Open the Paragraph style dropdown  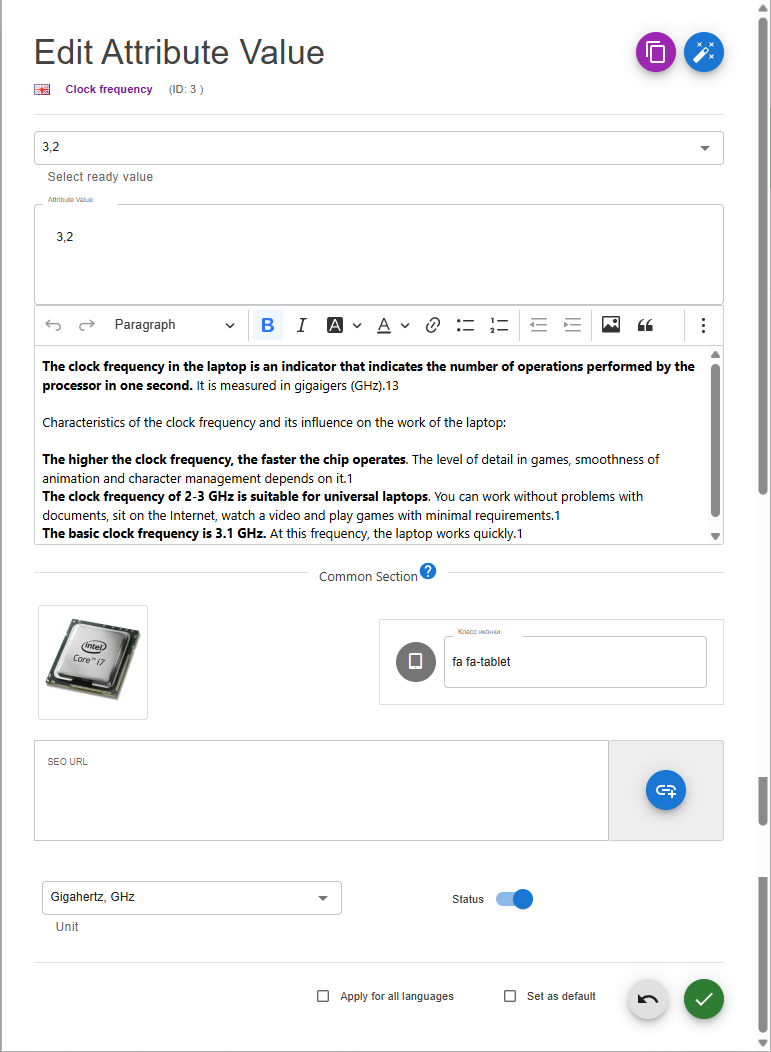click(x=174, y=325)
